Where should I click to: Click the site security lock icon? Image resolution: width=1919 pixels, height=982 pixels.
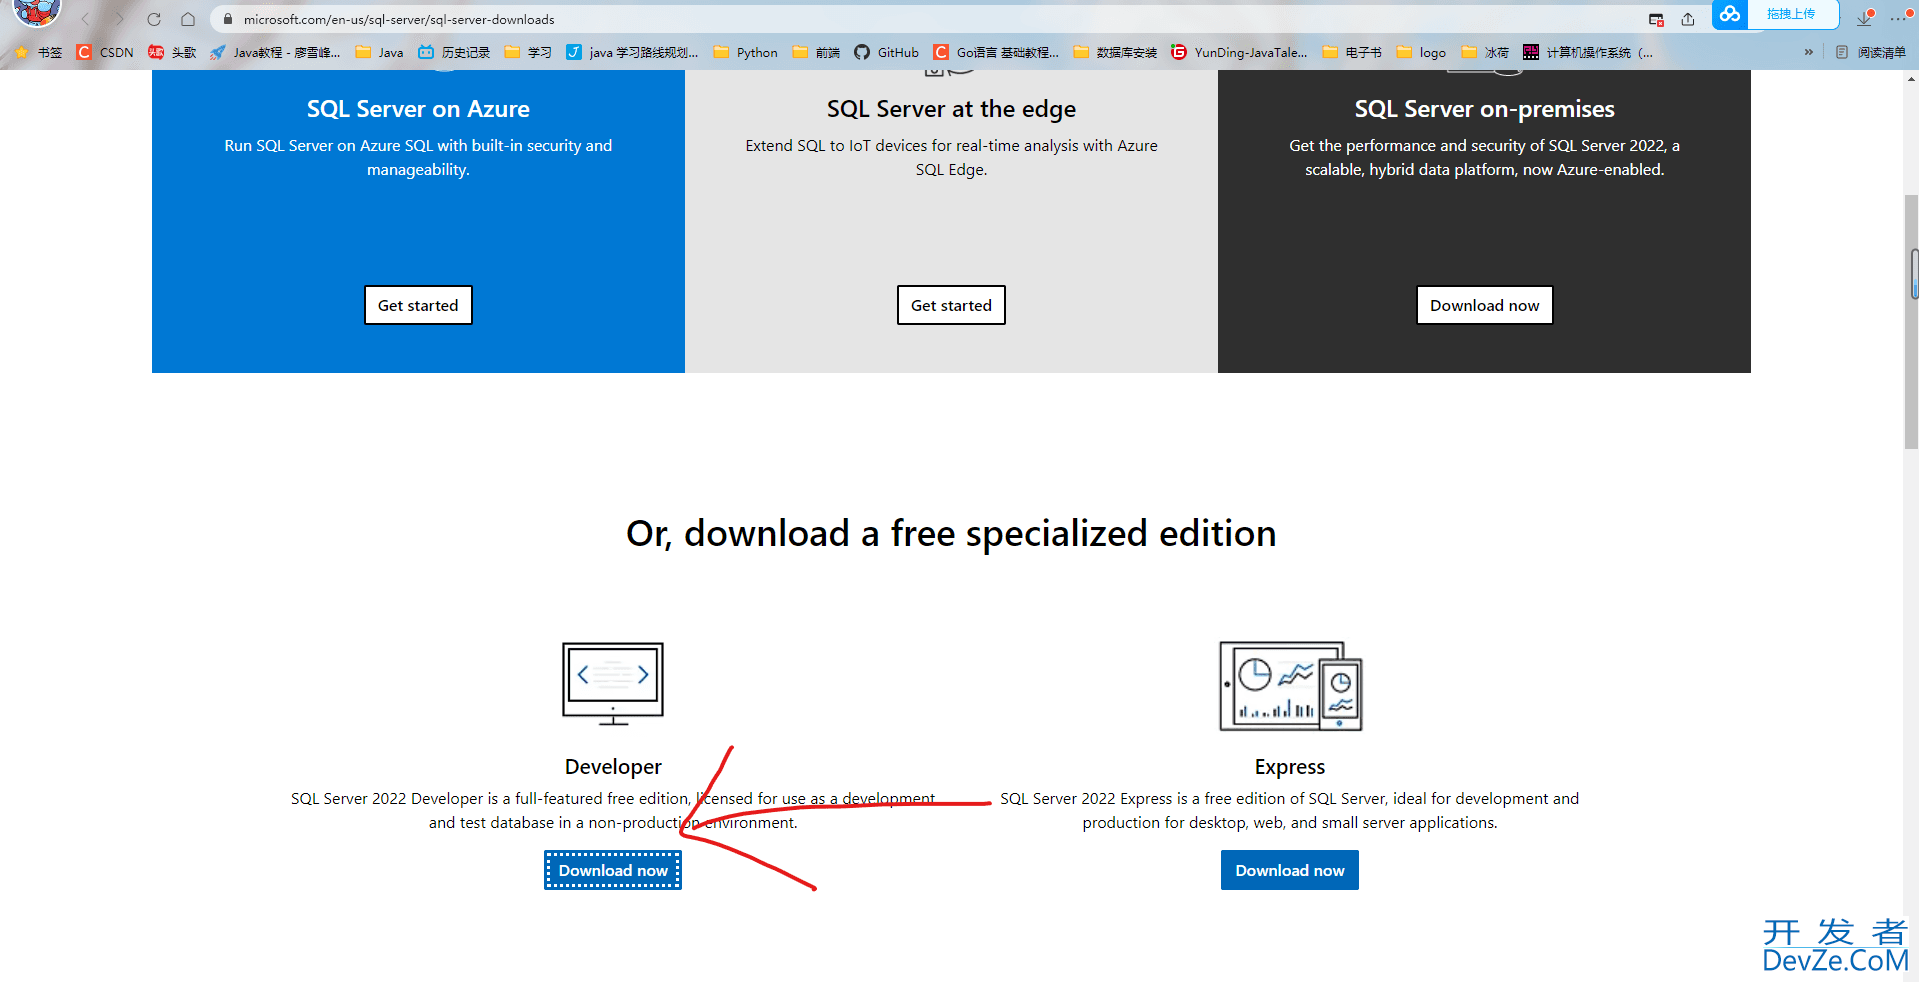[227, 19]
